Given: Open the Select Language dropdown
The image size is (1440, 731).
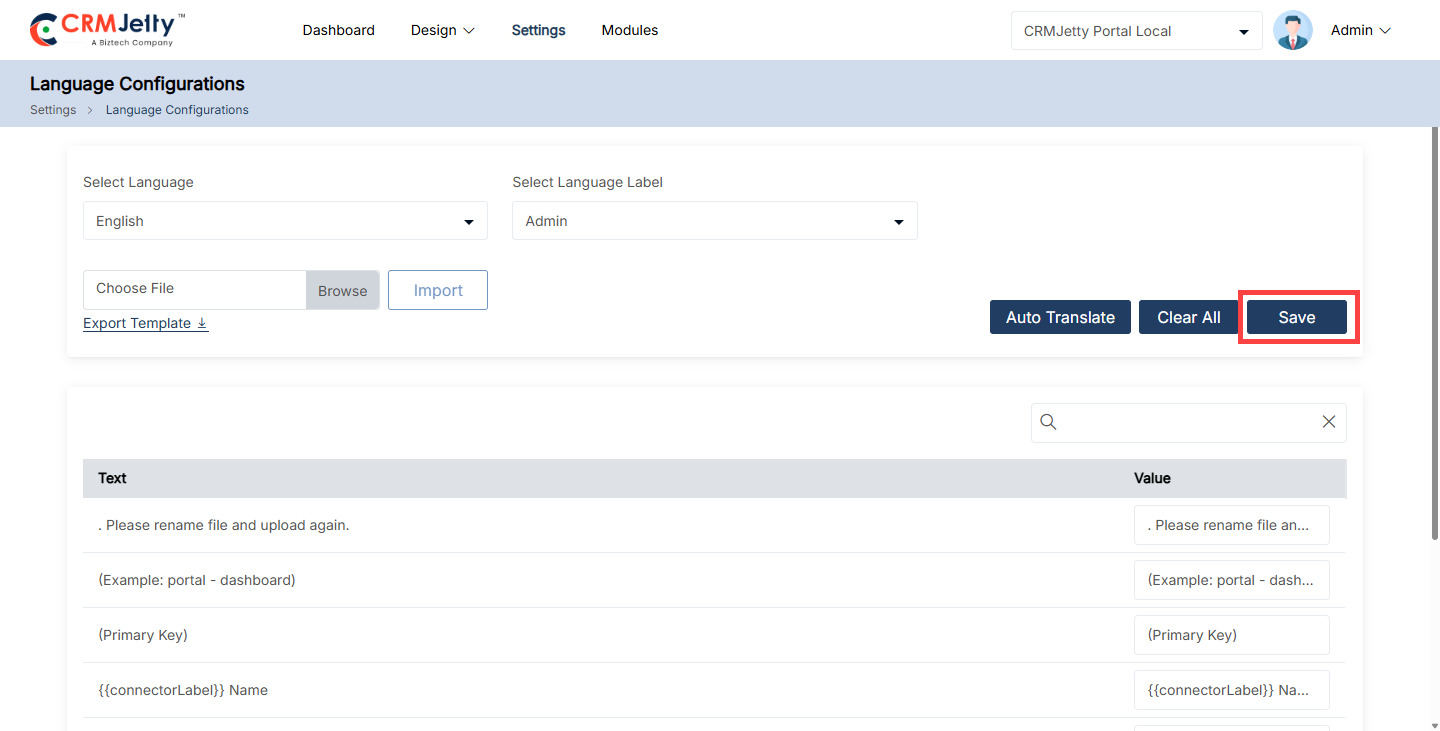Looking at the screenshot, I should pos(285,221).
